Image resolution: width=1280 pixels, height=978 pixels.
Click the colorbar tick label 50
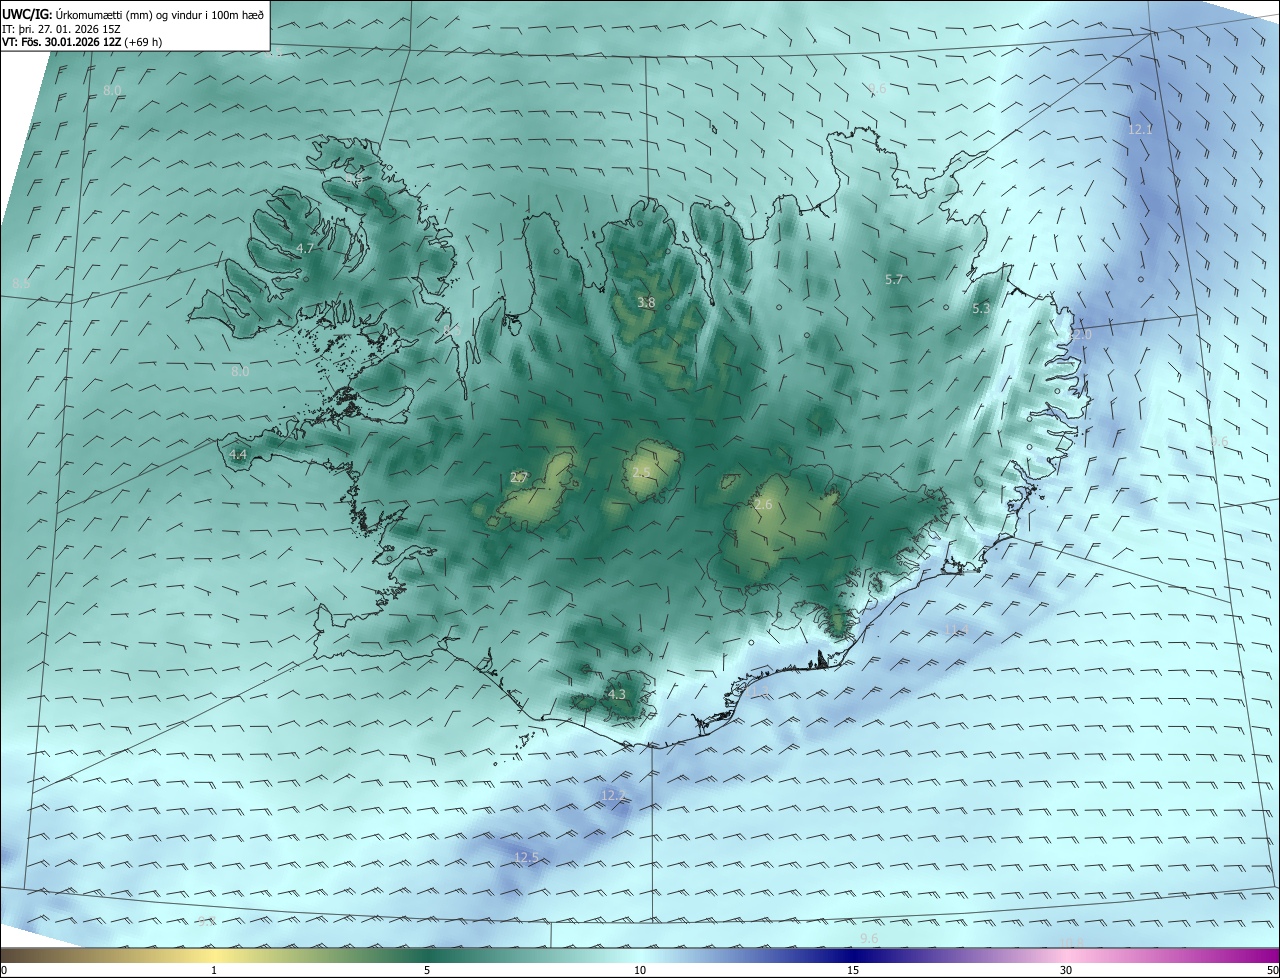click(1273, 970)
